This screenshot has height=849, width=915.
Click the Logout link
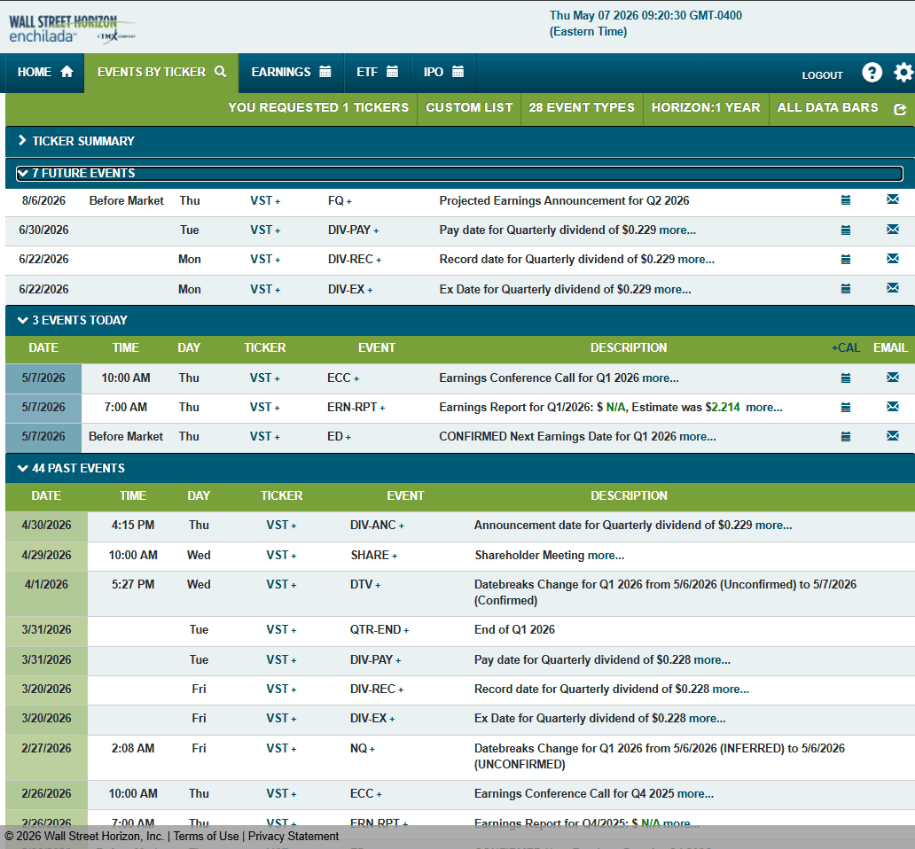click(822, 75)
